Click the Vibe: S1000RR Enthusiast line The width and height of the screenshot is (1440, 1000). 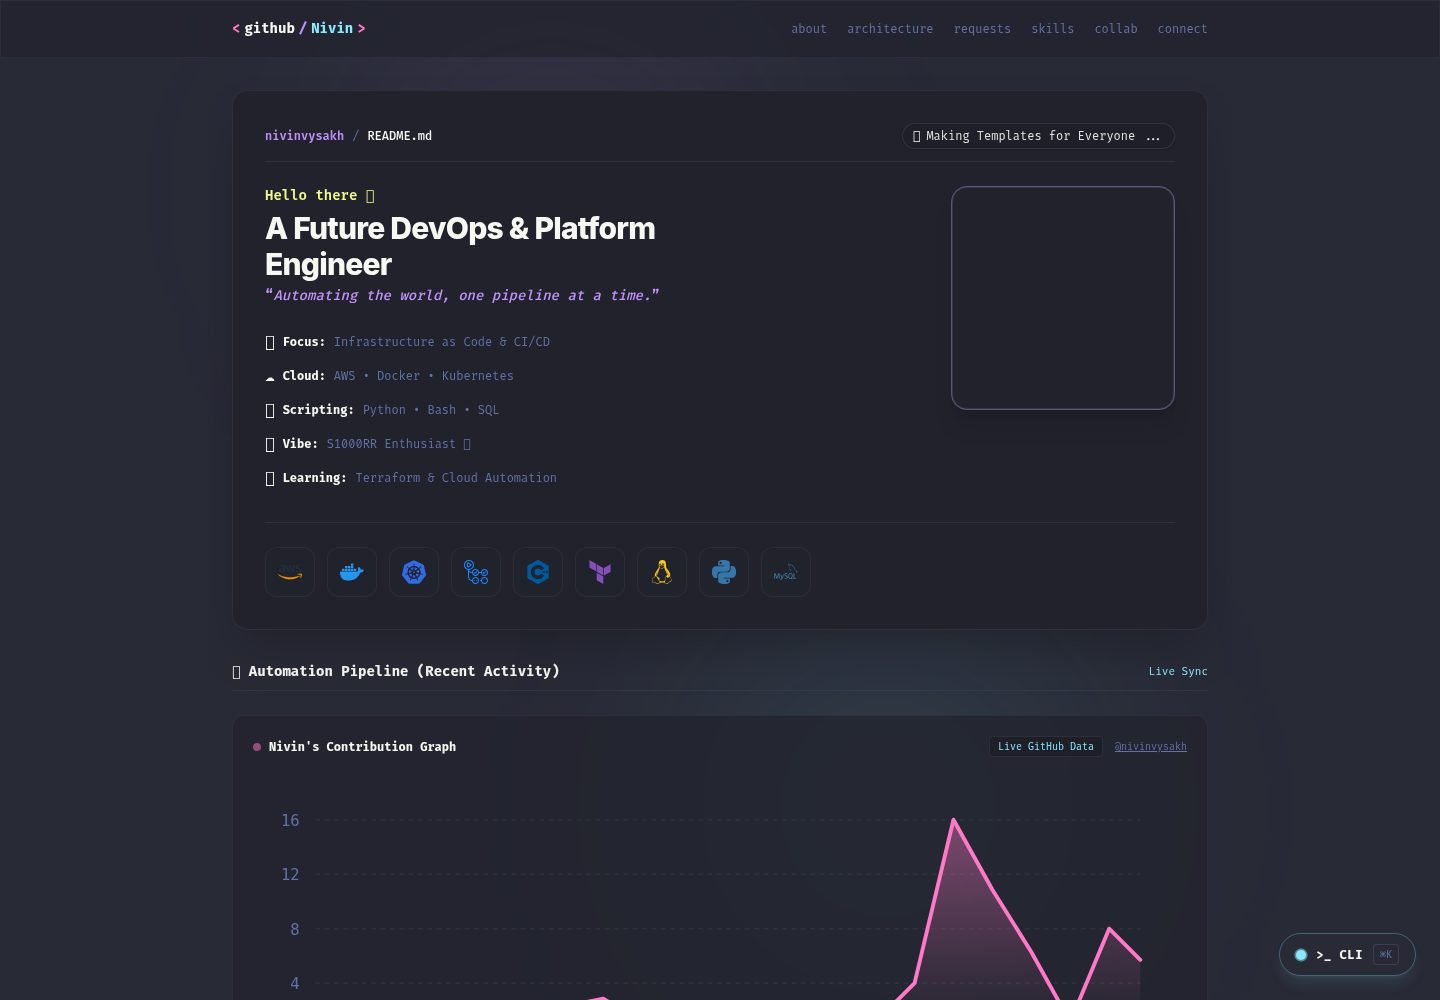pos(368,444)
